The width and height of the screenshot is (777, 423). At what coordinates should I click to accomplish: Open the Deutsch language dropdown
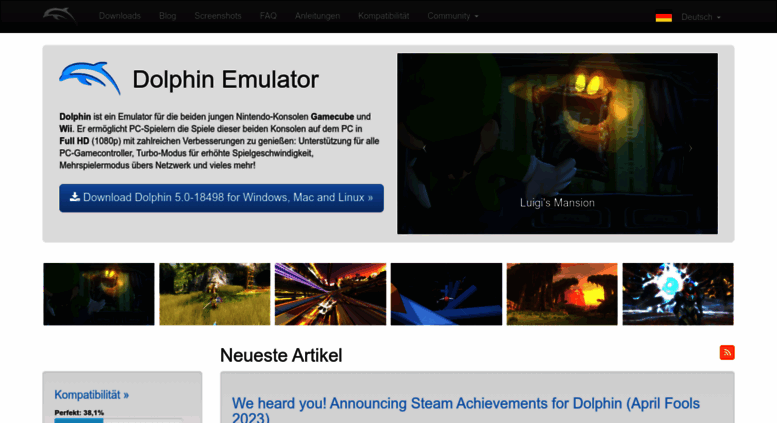pos(701,17)
